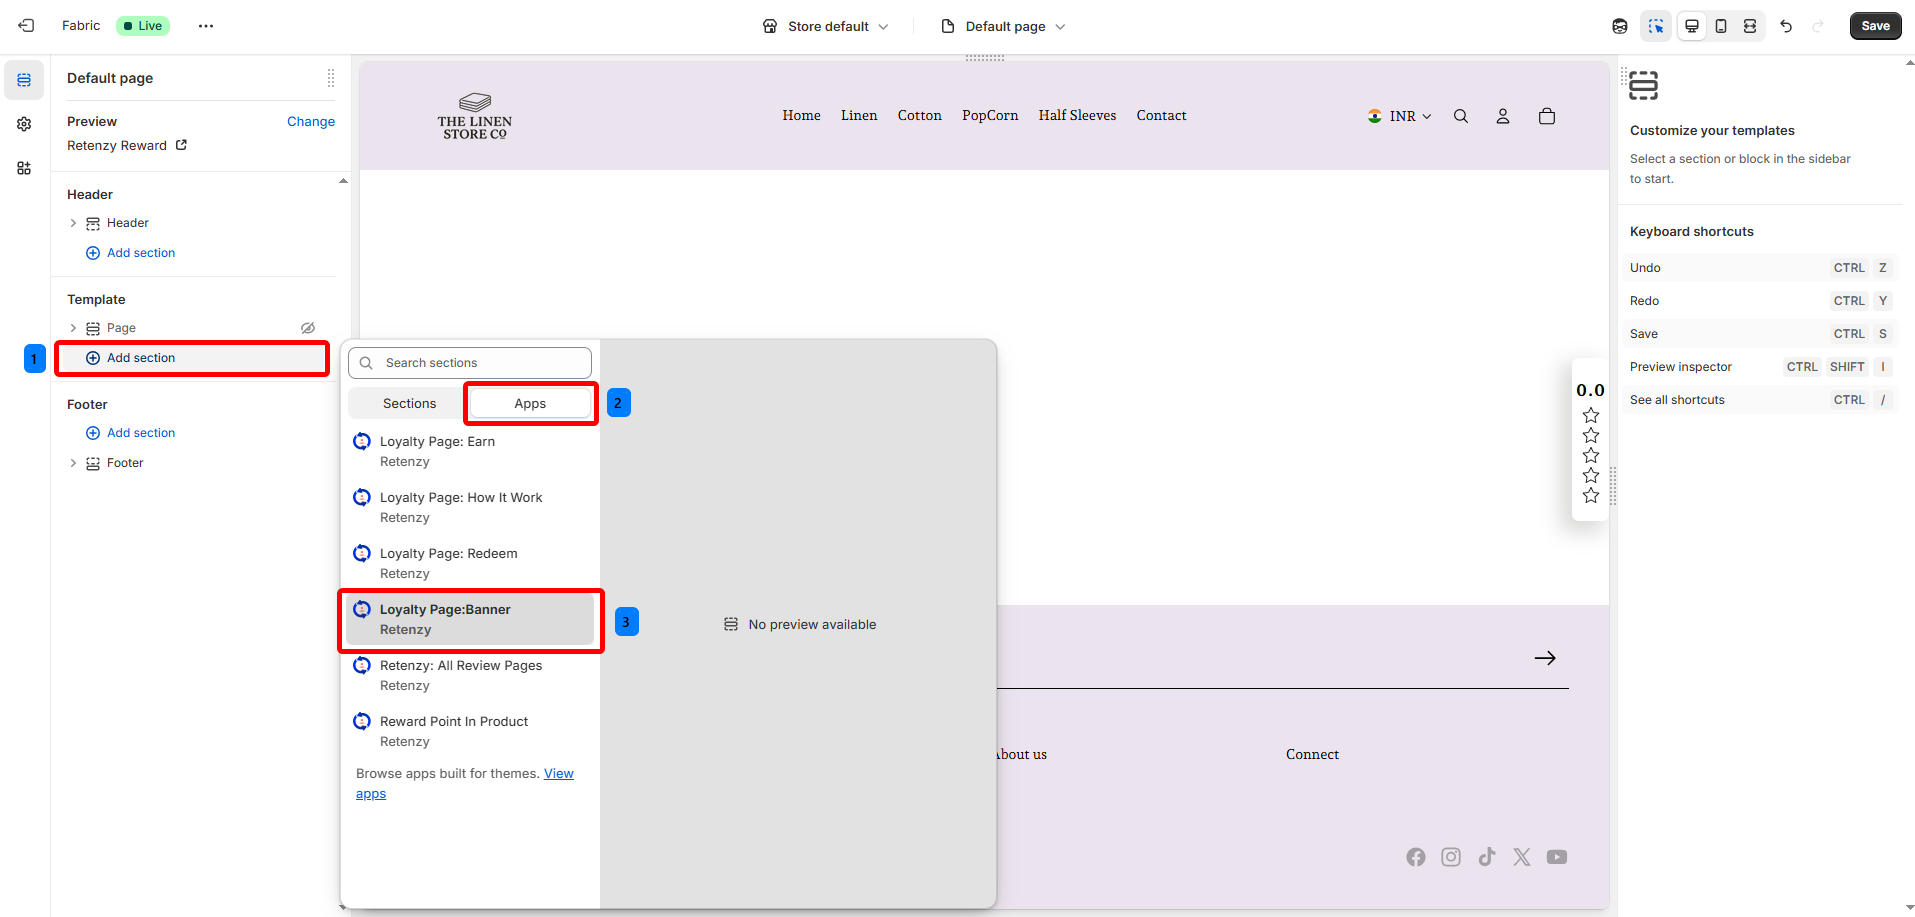Screen dimensions: 1915x917
Task: Click the Save button
Action: pos(1875,26)
